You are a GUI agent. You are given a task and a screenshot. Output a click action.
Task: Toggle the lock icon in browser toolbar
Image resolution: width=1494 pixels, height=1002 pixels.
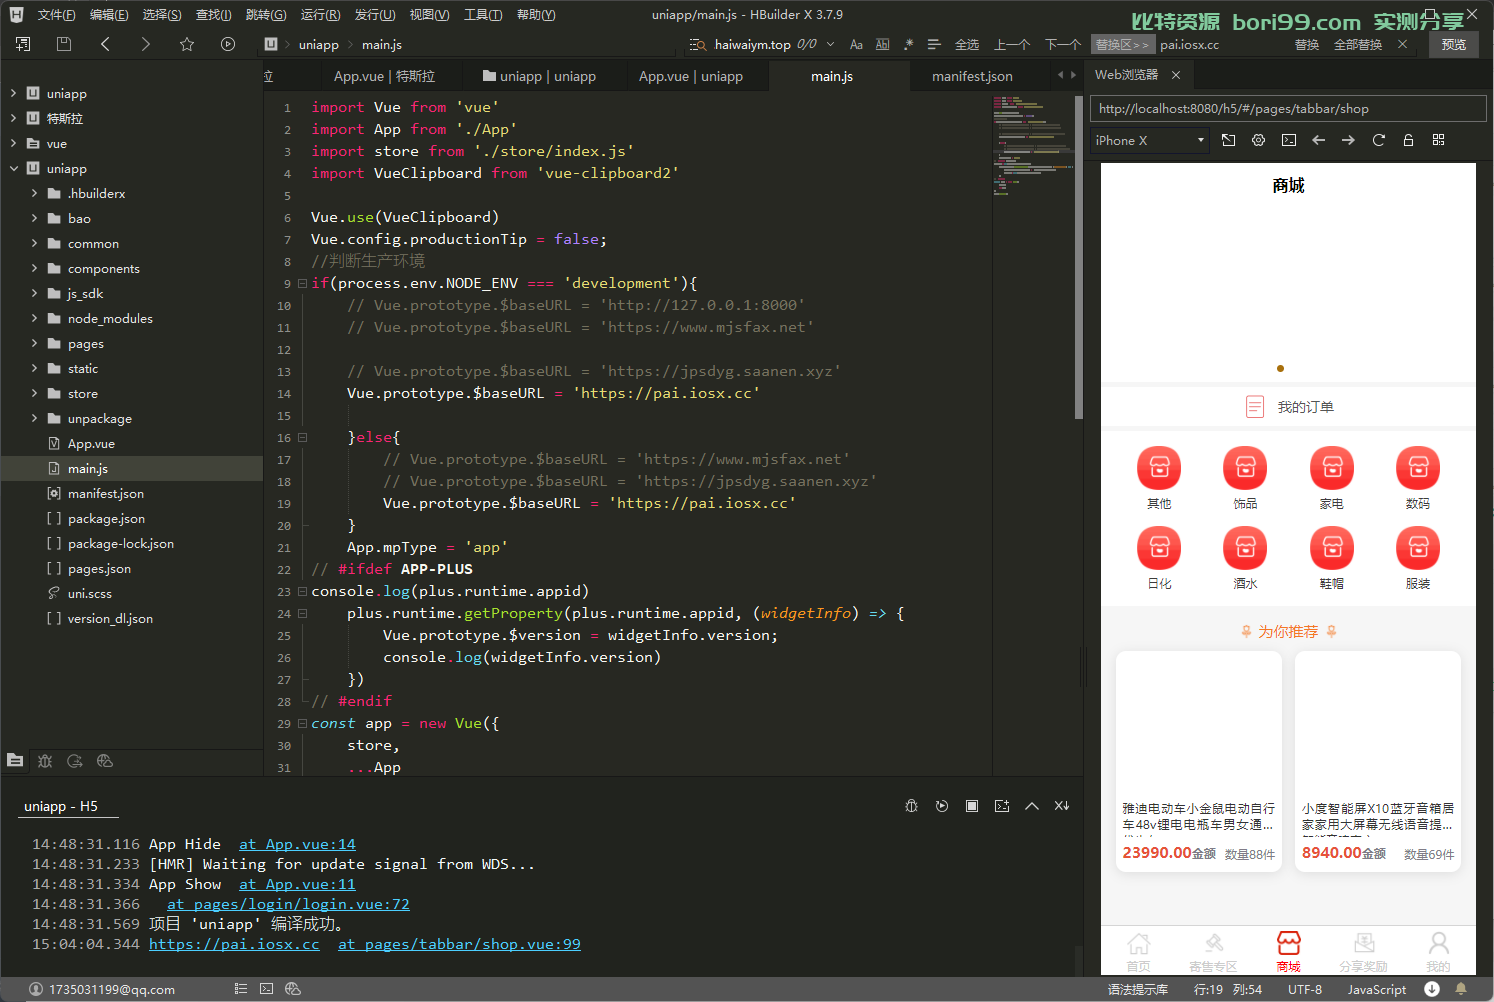(1409, 140)
